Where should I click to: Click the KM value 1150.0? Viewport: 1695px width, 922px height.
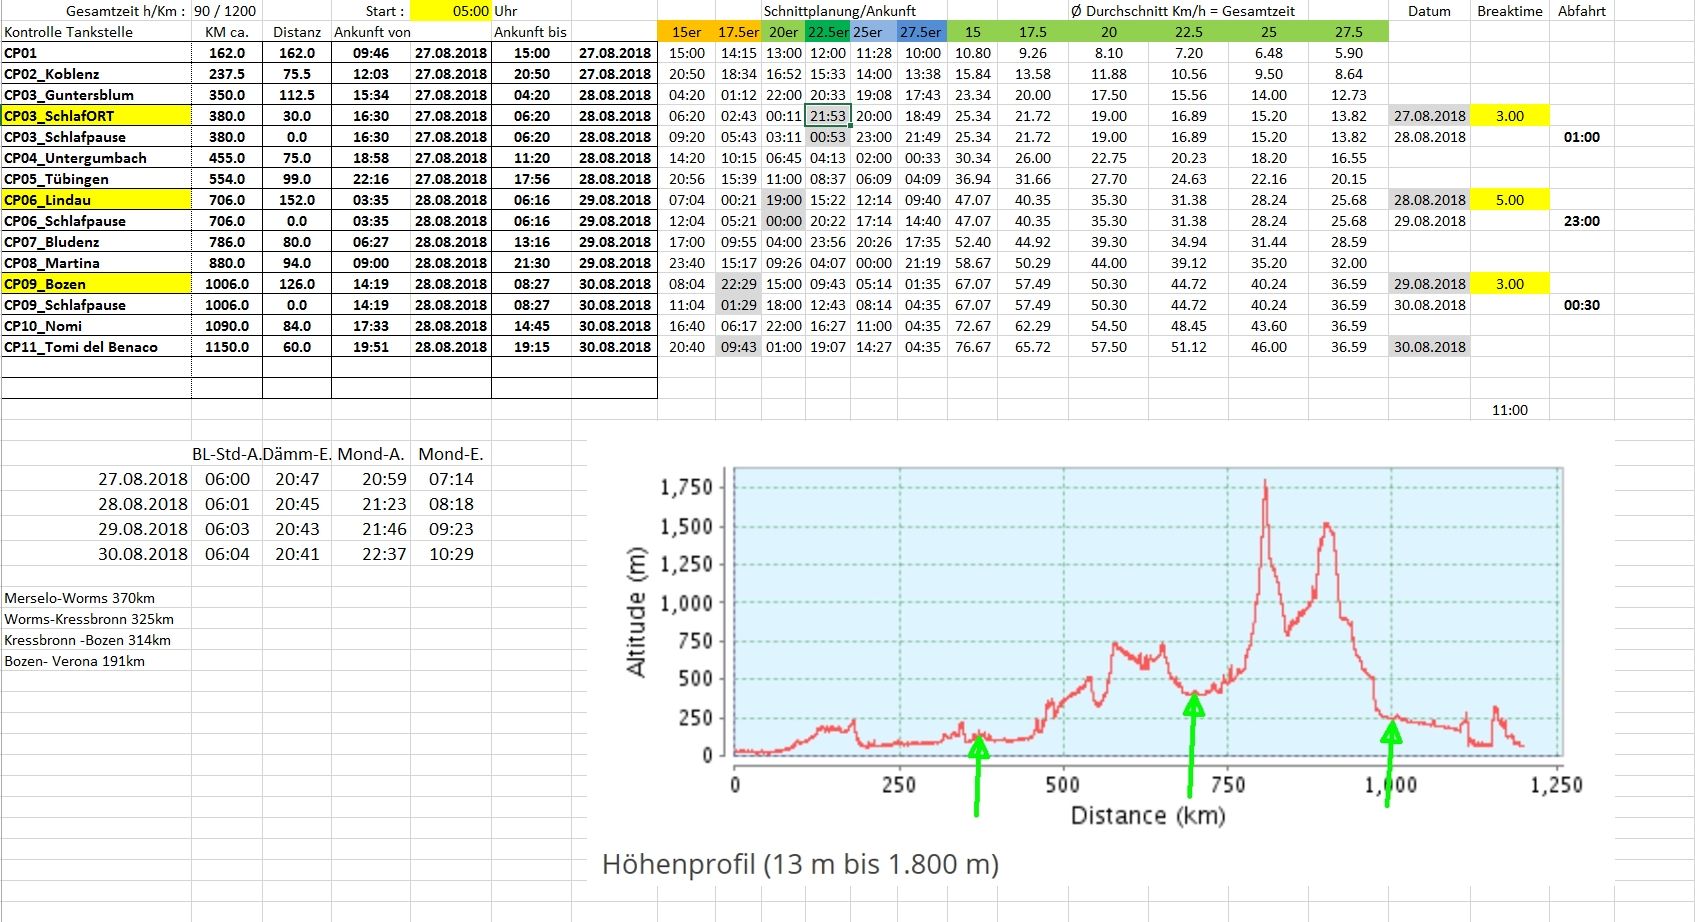point(227,347)
